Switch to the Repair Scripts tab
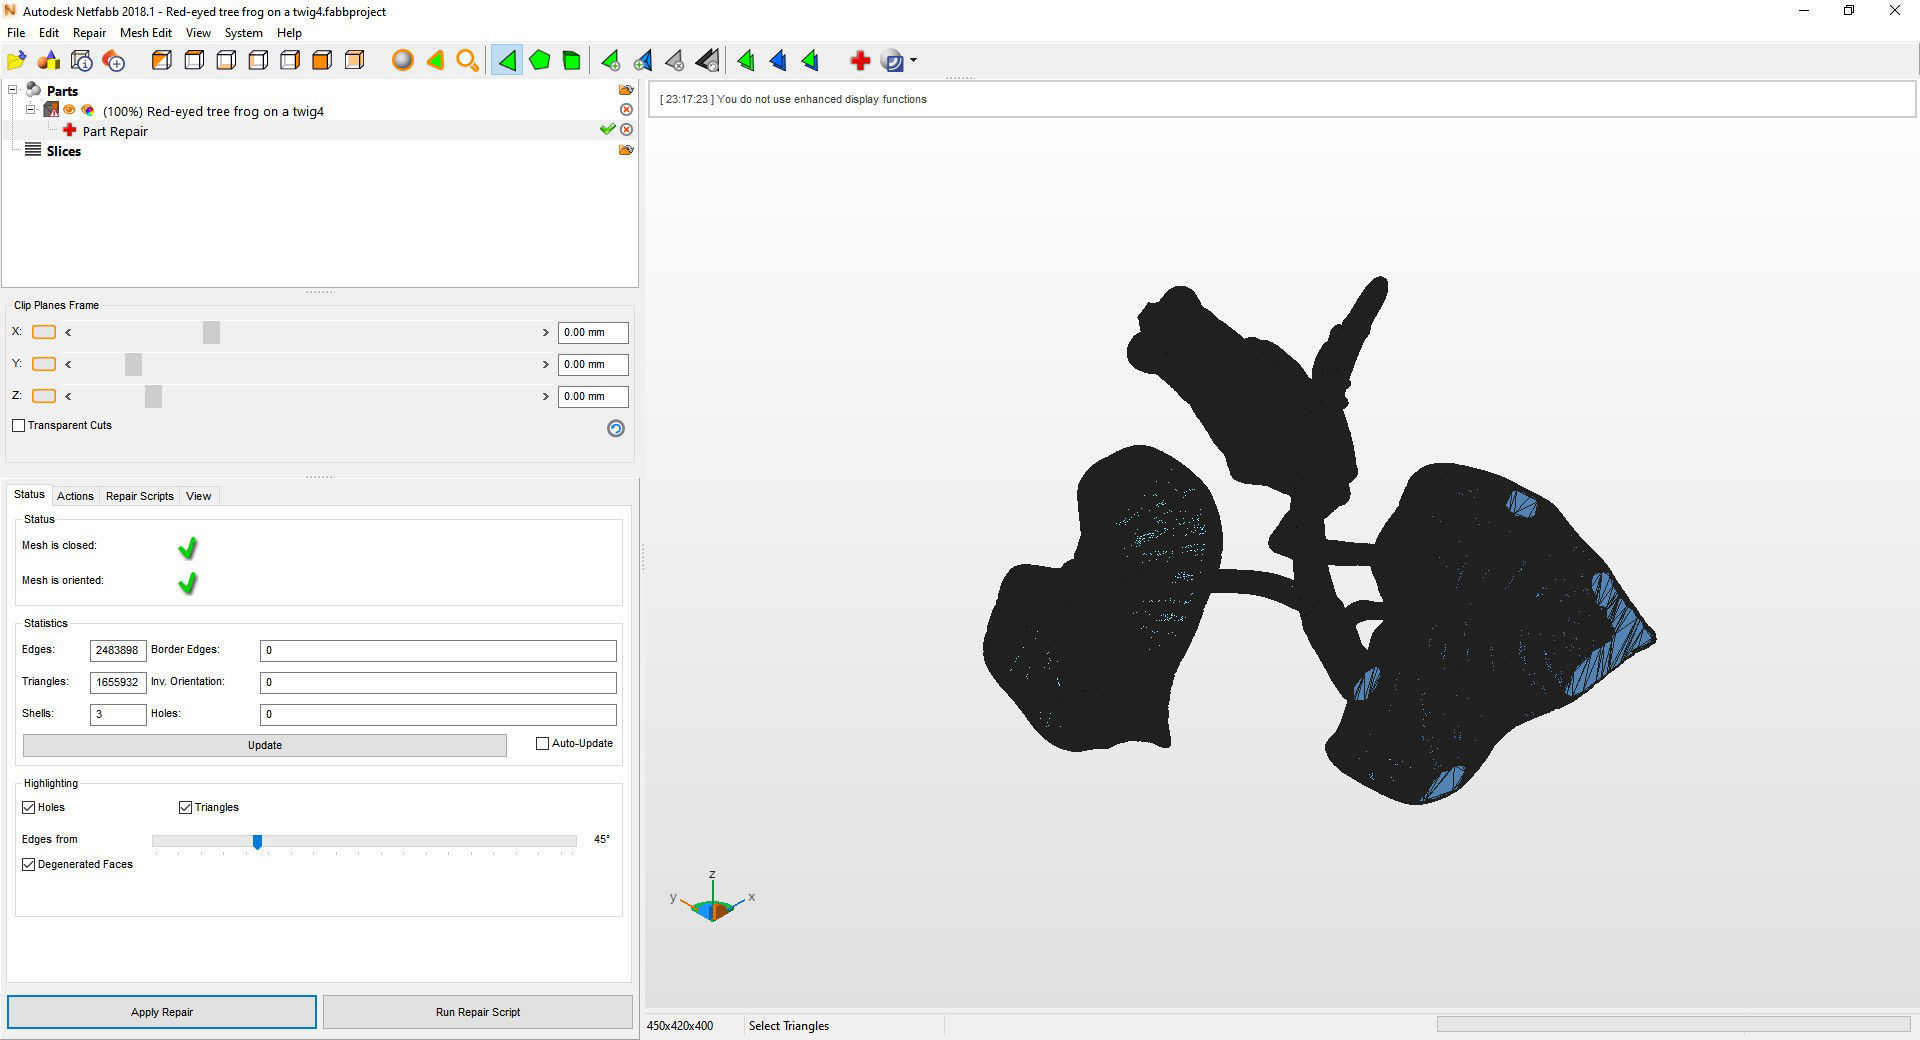Screen dimensions: 1920x1040 pyautogui.click(x=140, y=496)
